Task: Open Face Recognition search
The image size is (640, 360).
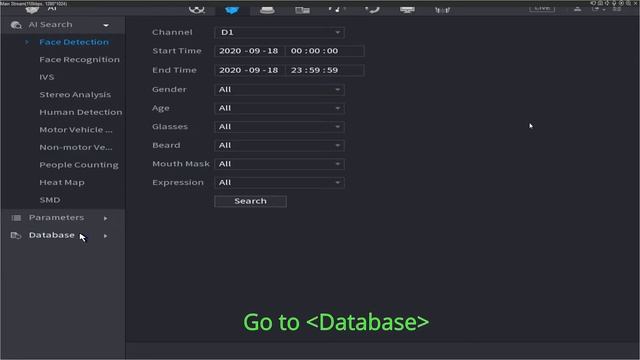Action: [80, 60]
